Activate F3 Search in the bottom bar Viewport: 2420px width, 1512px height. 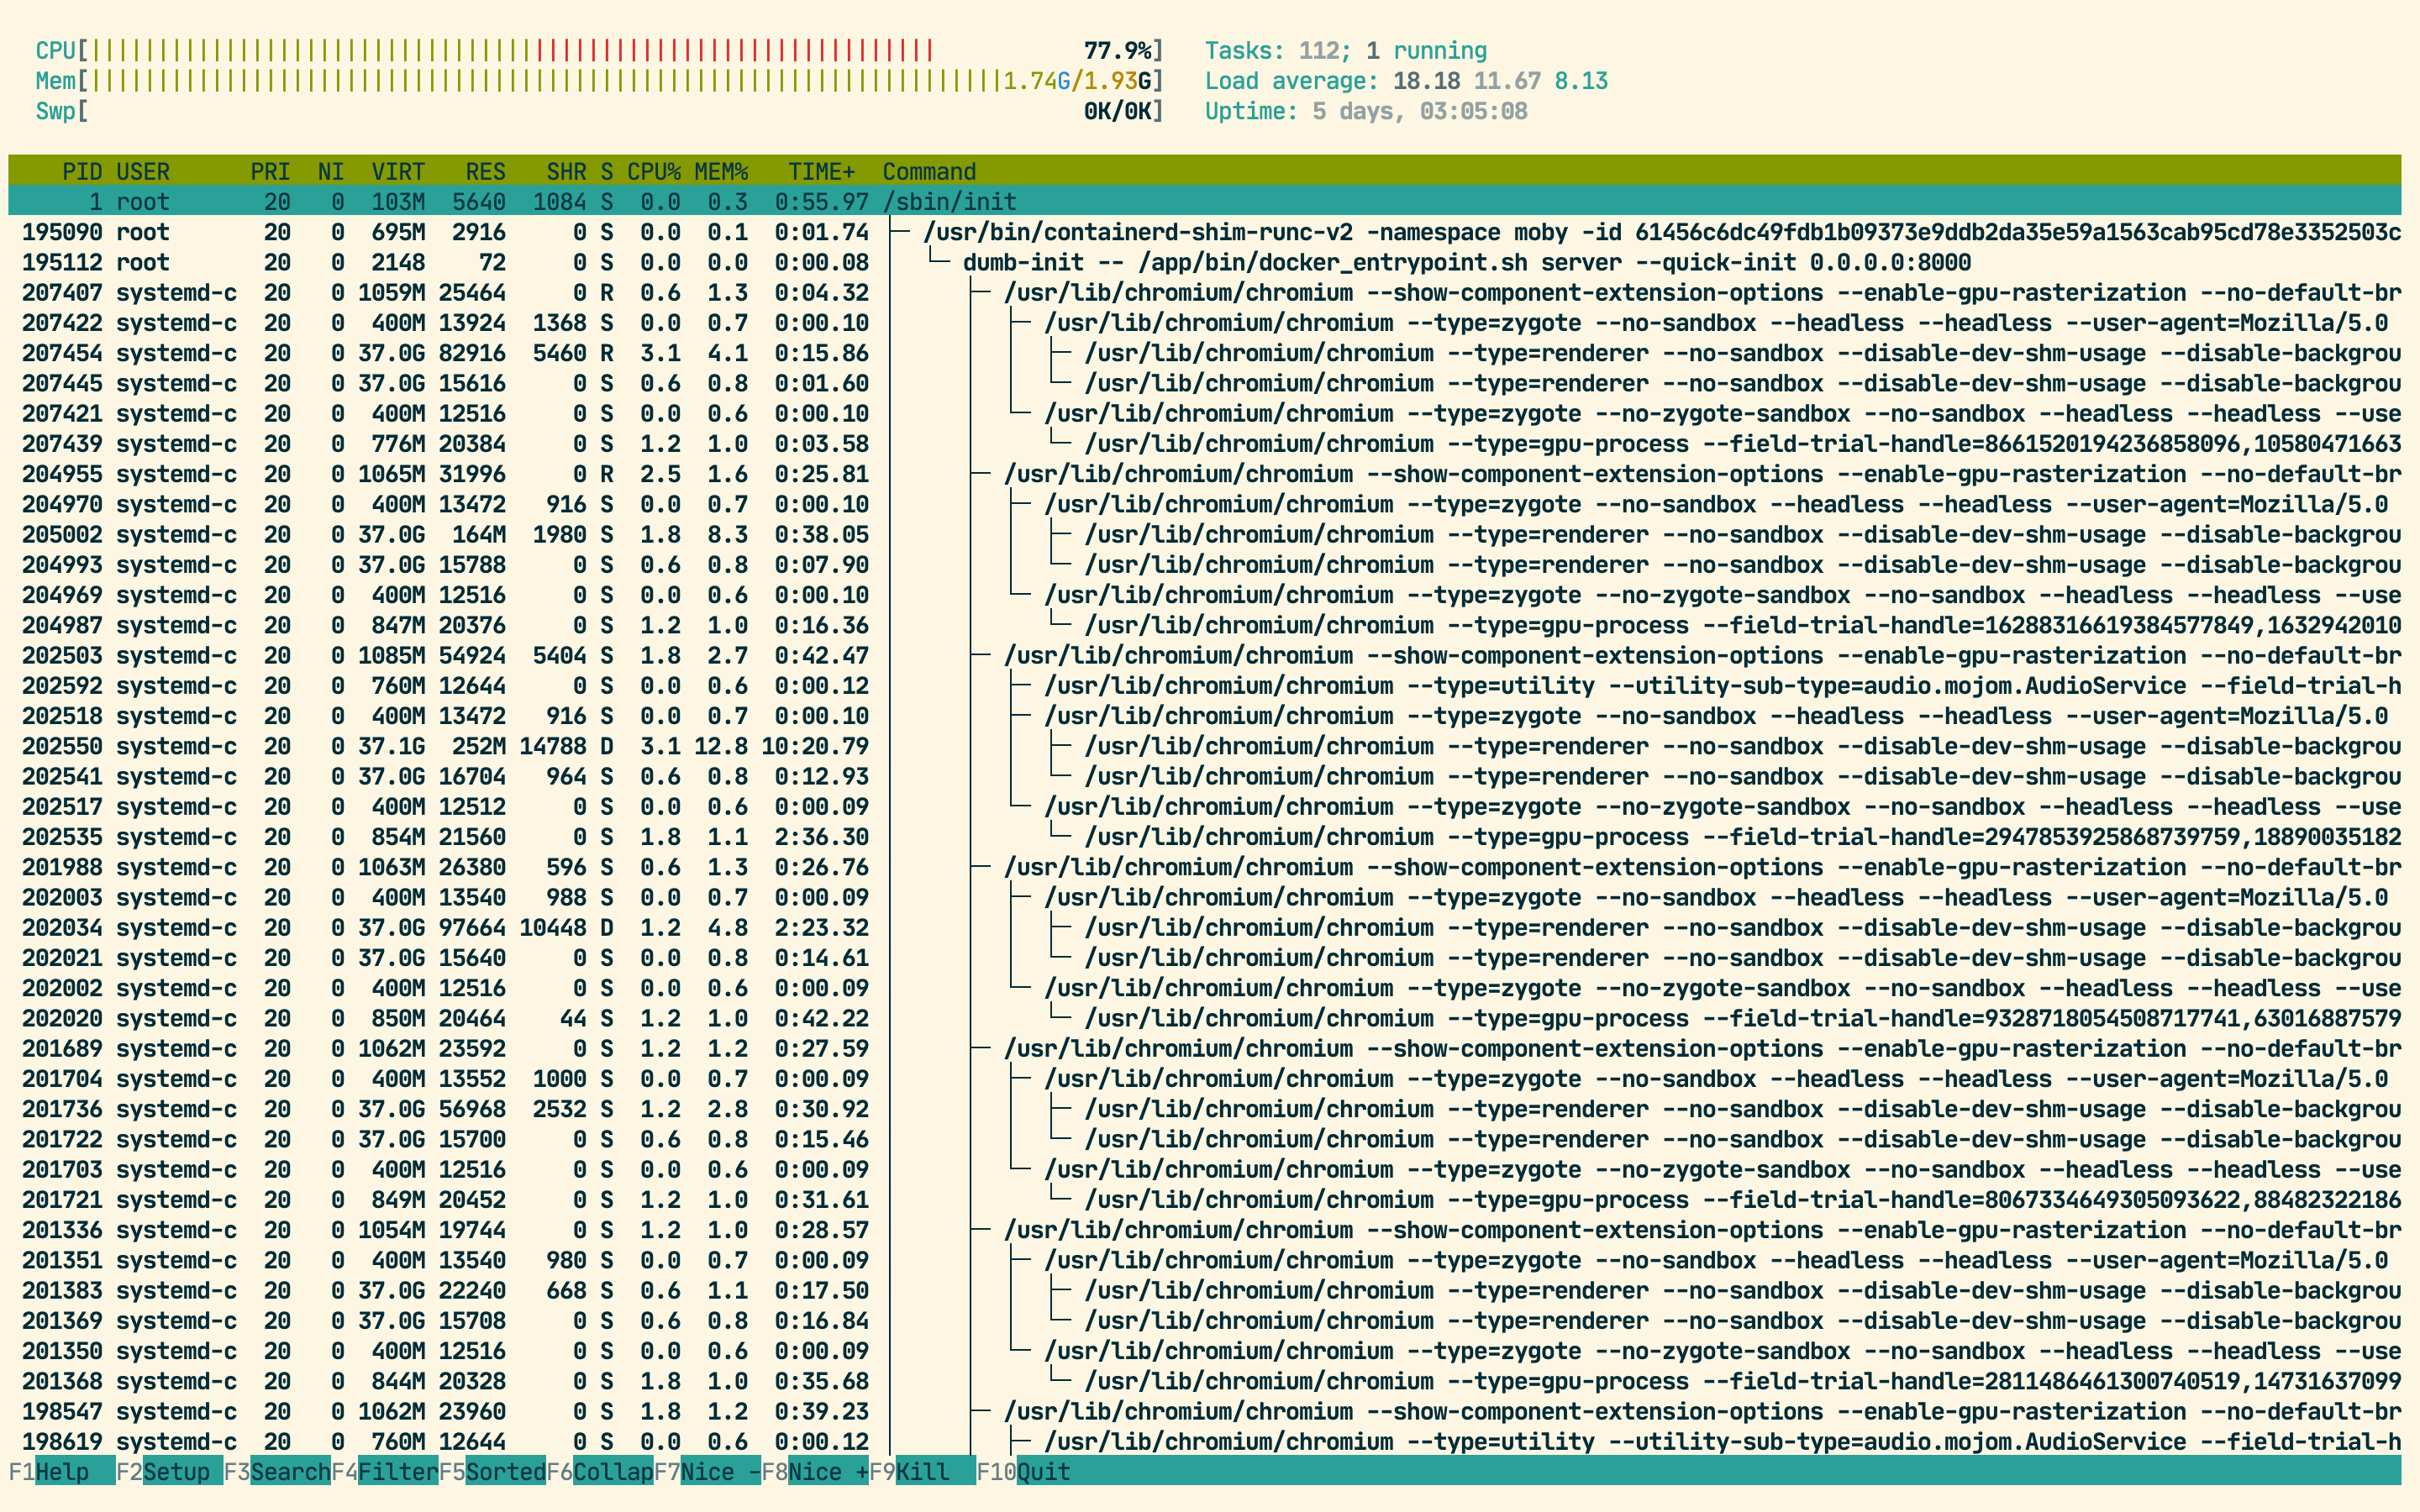coord(289,1472)
